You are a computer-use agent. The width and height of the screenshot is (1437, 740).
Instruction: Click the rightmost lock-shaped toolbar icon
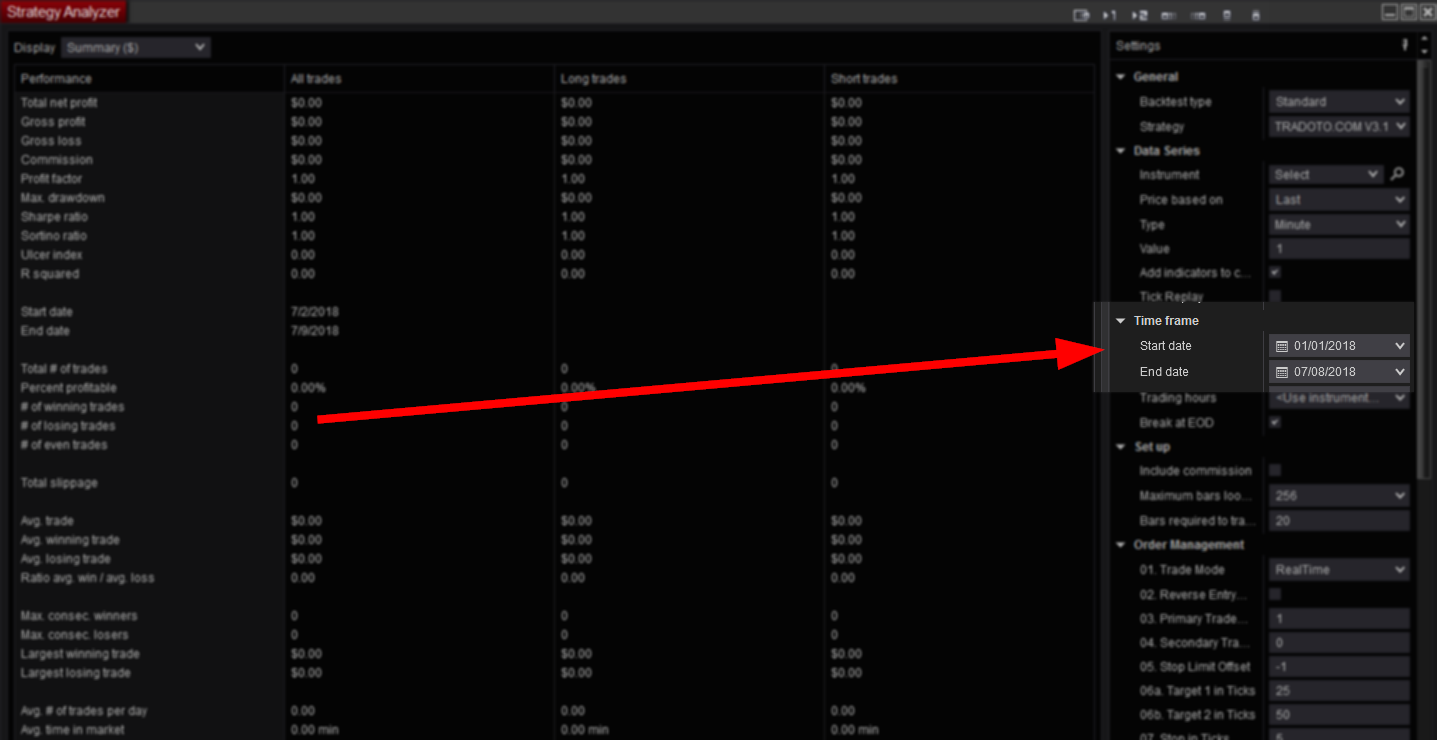[1255, 15]
